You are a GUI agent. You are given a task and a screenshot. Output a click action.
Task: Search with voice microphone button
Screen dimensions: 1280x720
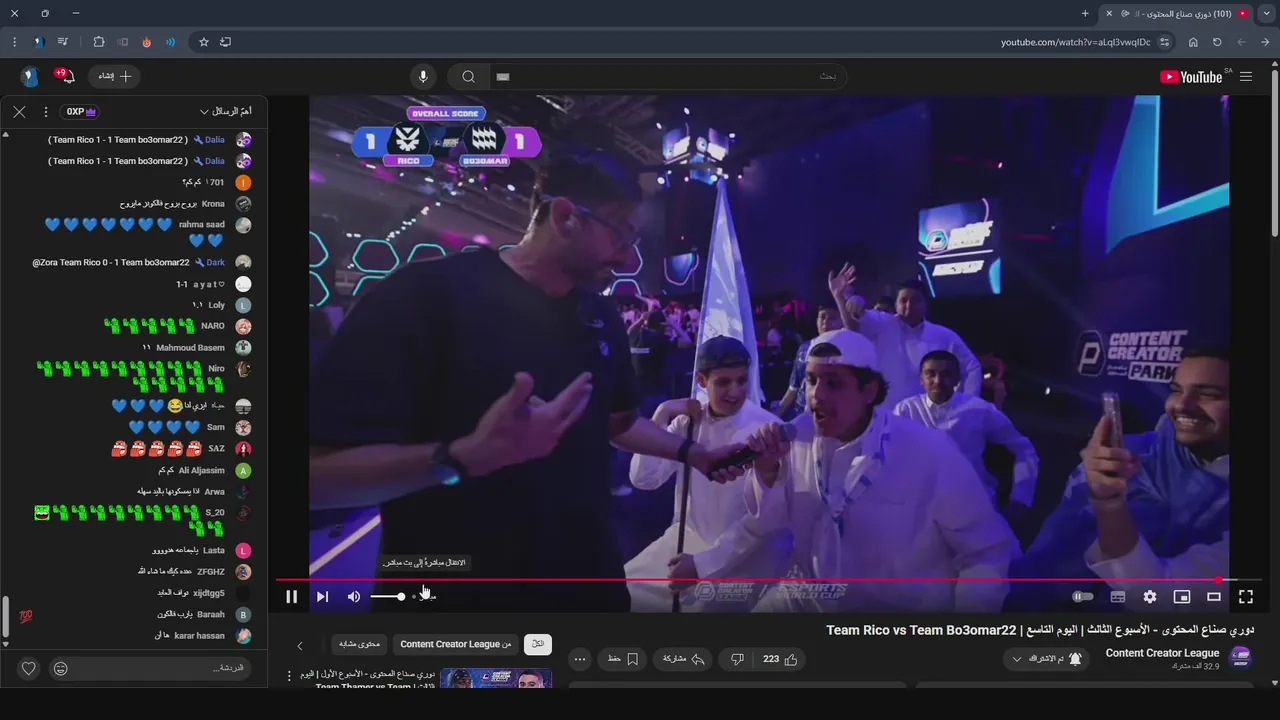[x=423, y=77]
